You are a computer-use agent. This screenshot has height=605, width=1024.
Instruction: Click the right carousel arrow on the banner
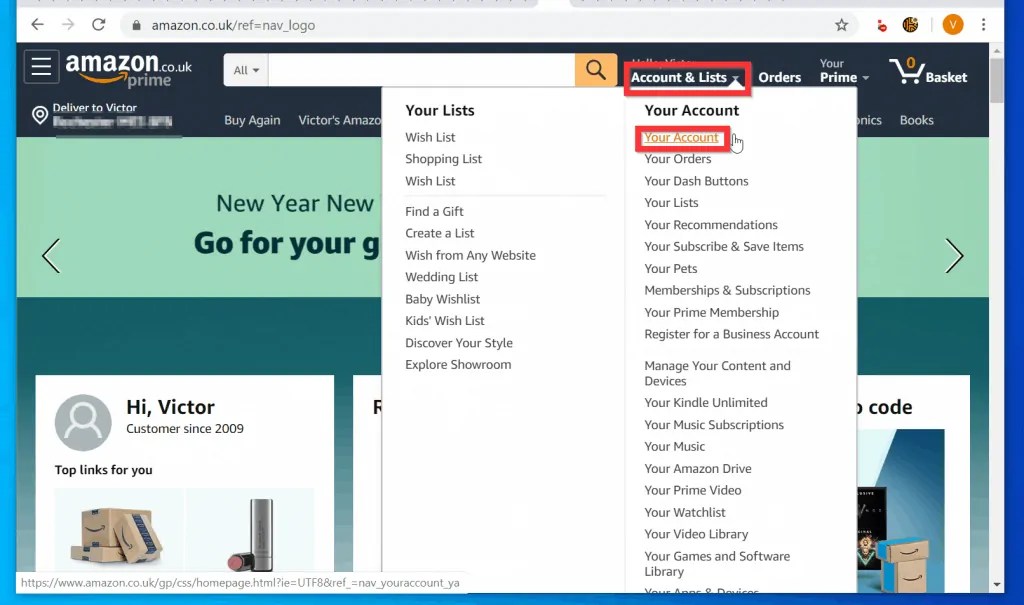[954, 256]
